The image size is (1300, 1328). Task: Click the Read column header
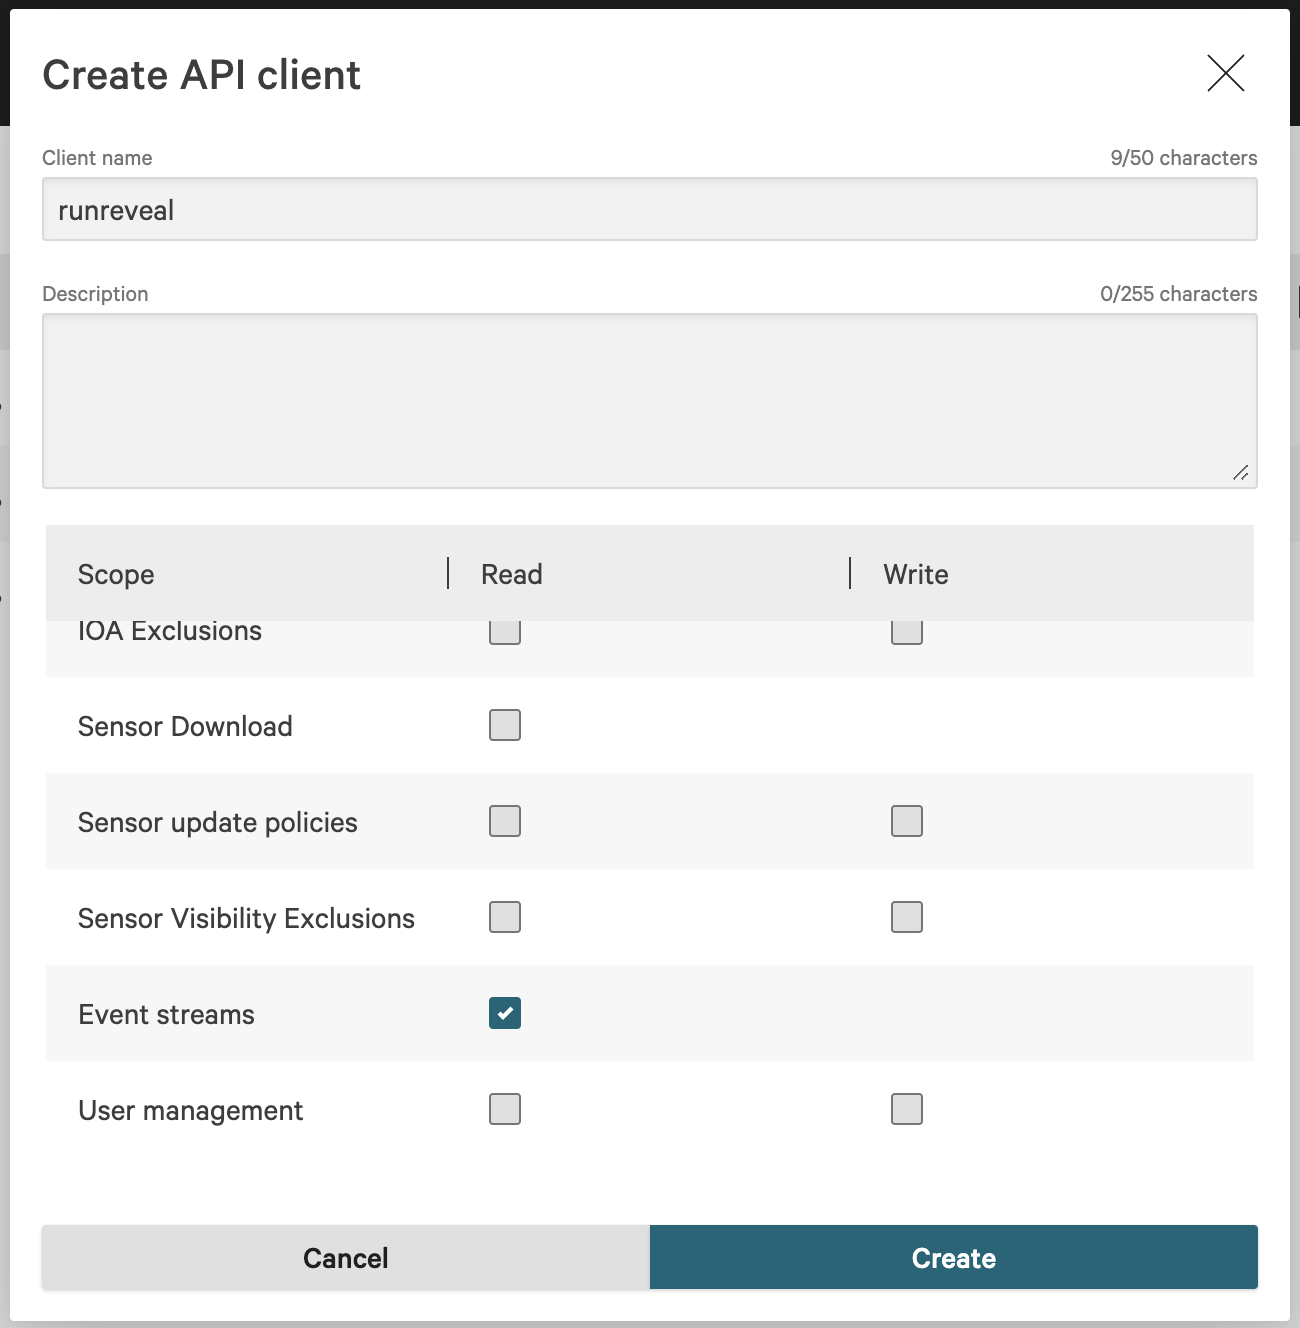512,574
